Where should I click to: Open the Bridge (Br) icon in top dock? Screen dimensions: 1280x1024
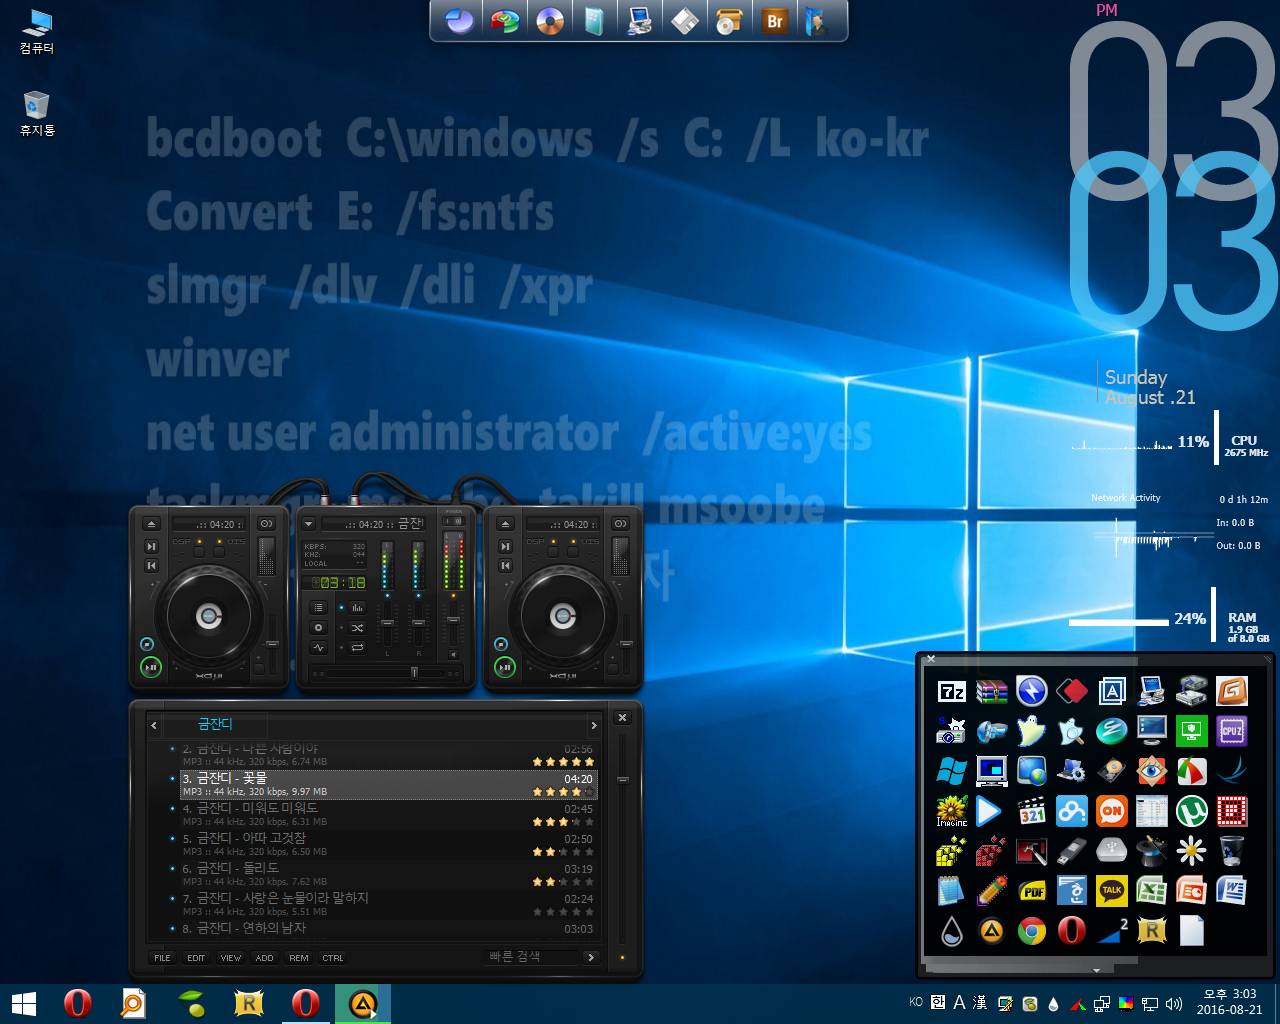[773, 21]
